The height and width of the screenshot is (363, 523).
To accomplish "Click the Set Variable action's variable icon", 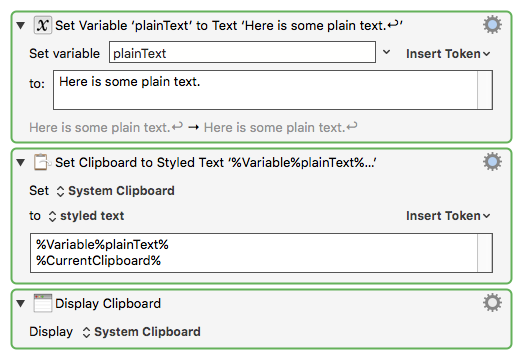I will pyautogui.click(x=43, y=25).
